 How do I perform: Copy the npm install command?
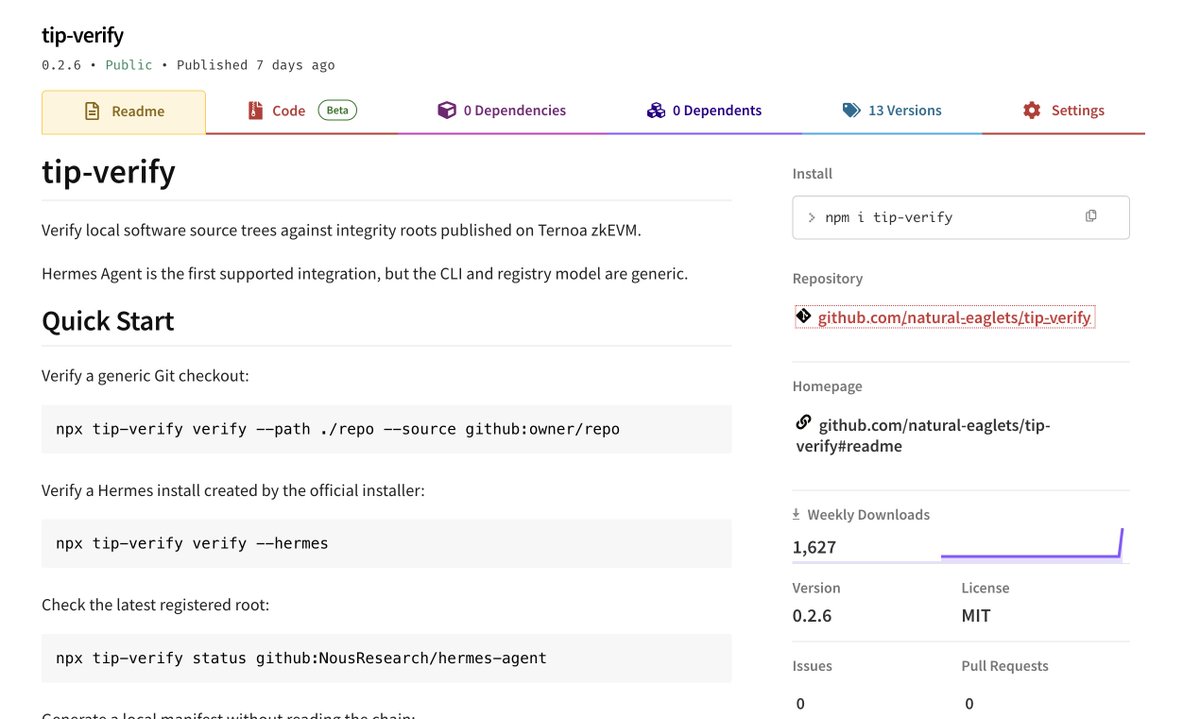1091,216
